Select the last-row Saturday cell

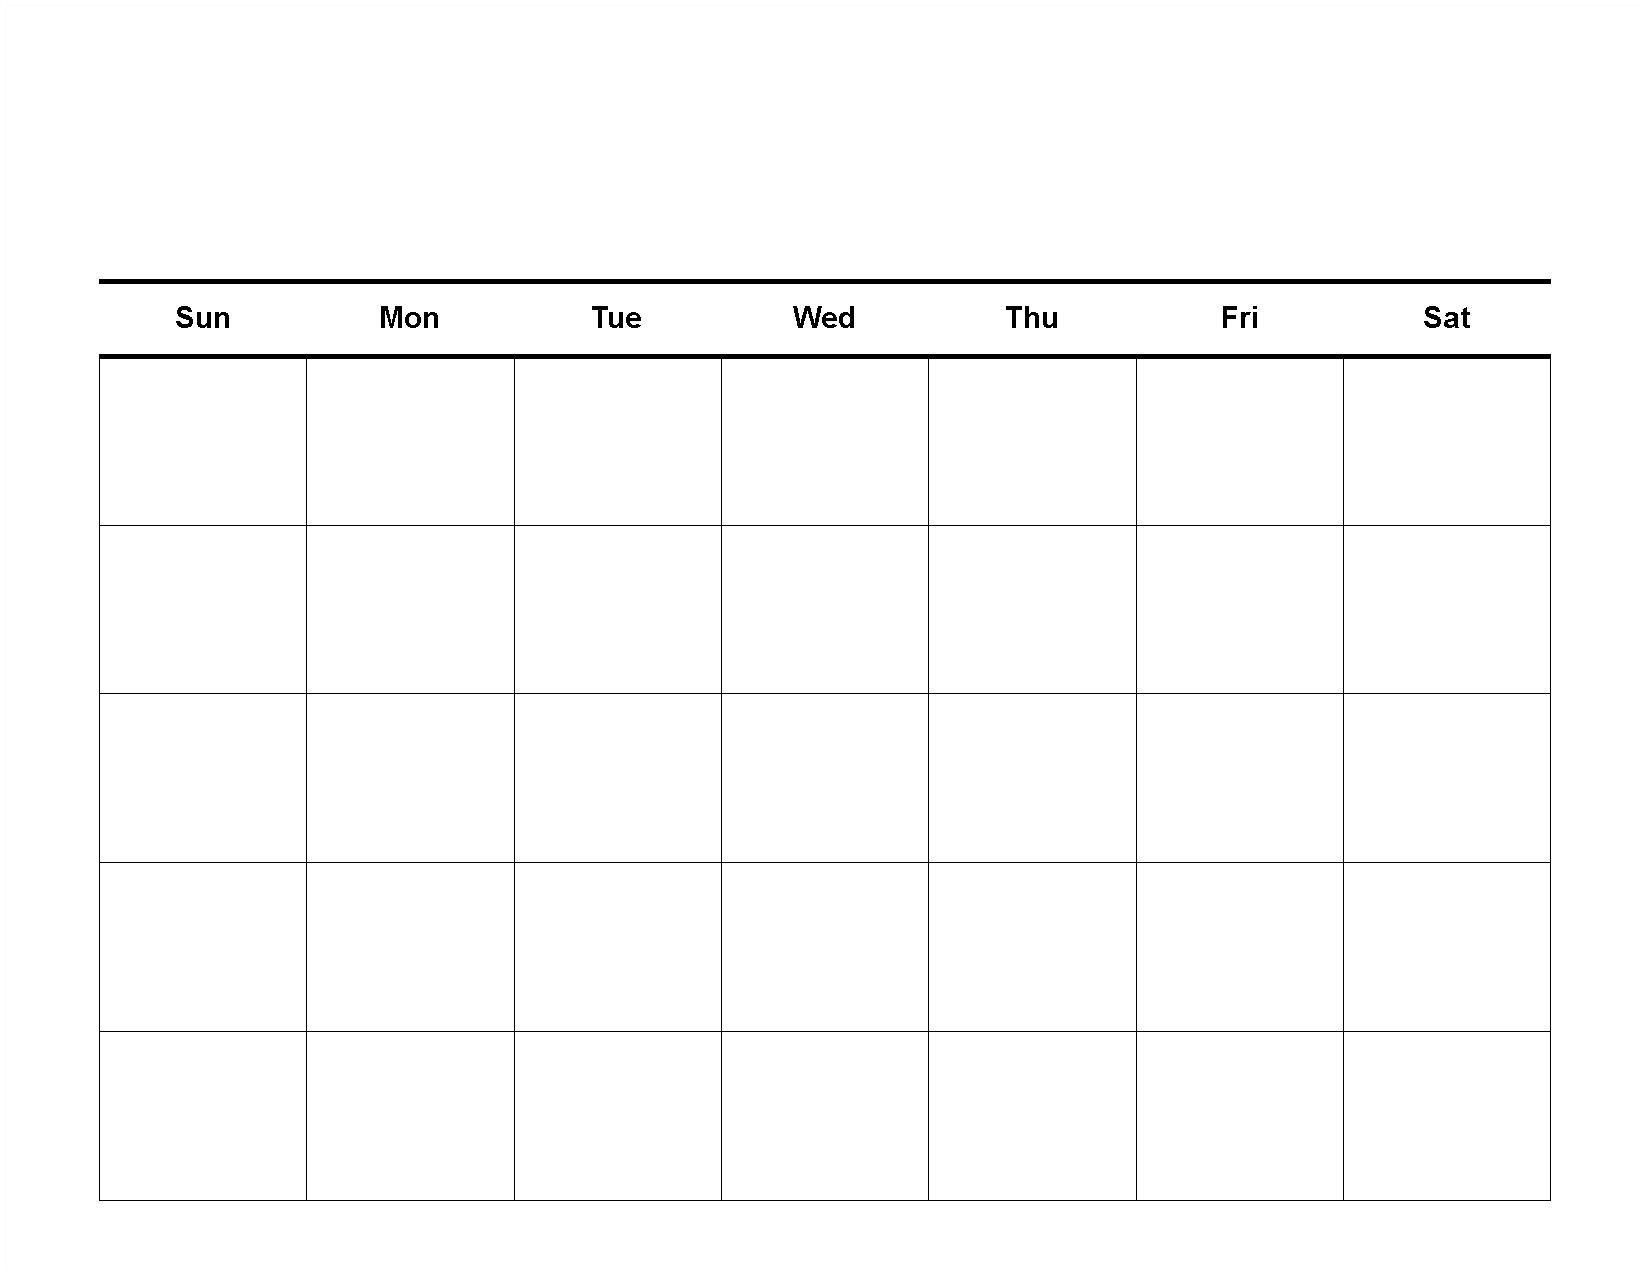coord(1447,1116)
